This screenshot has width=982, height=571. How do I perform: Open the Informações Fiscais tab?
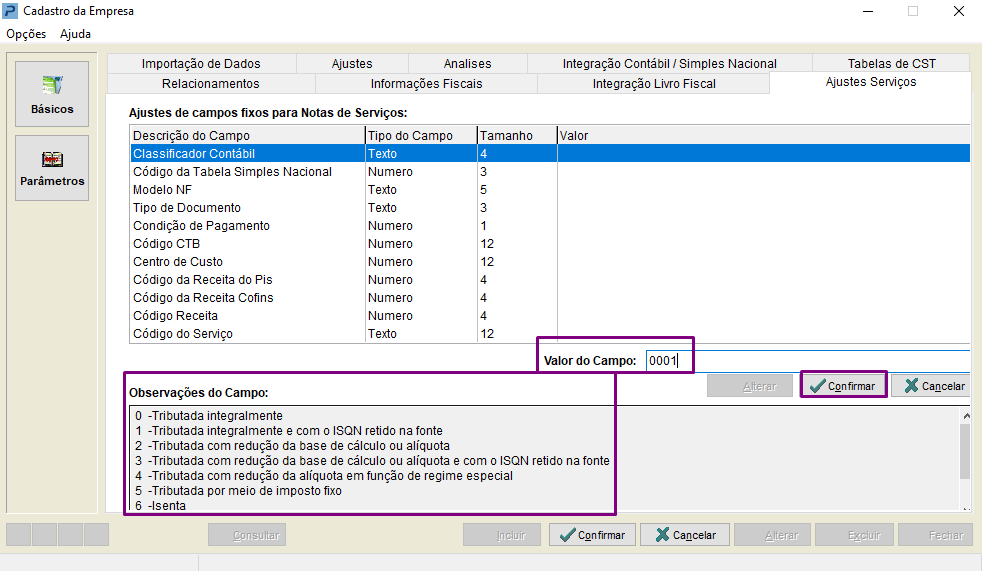point(426,84)
